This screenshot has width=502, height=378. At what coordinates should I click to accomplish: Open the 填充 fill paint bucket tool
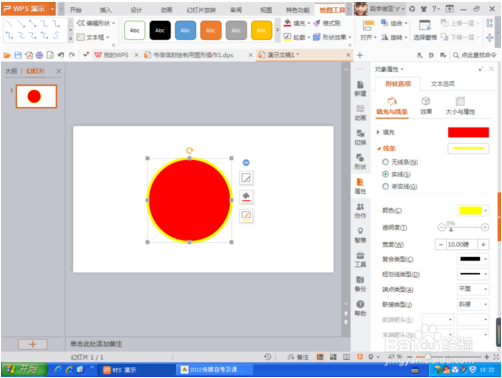click(x=287, y=23)
